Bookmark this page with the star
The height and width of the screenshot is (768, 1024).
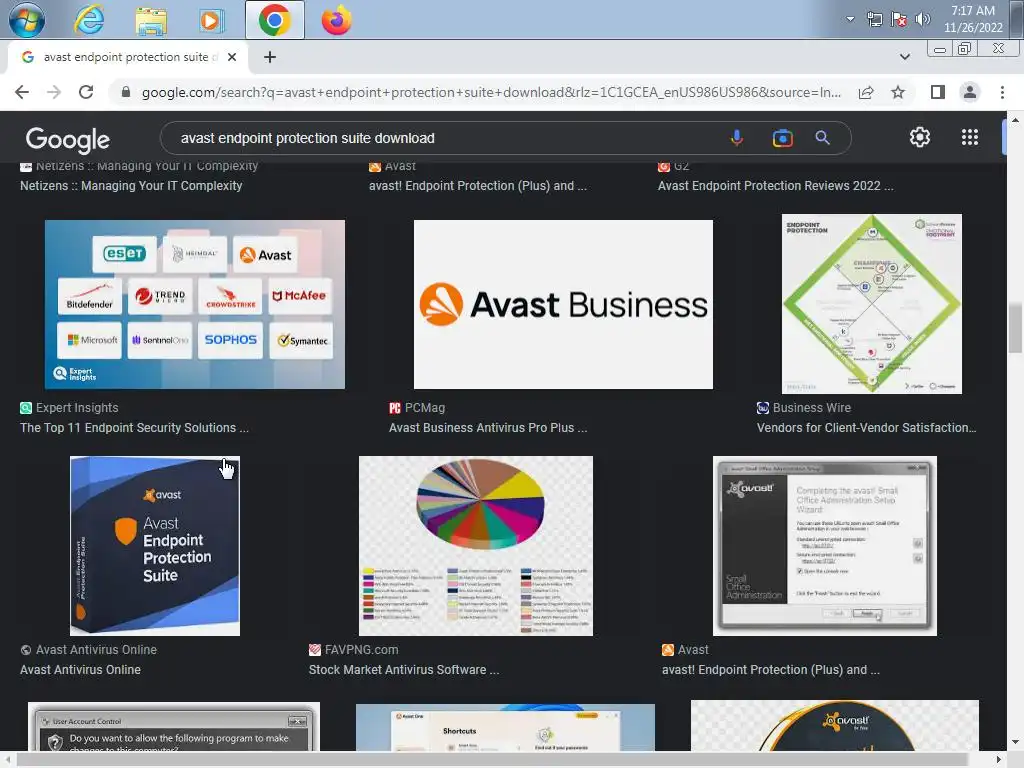point(898,92)
